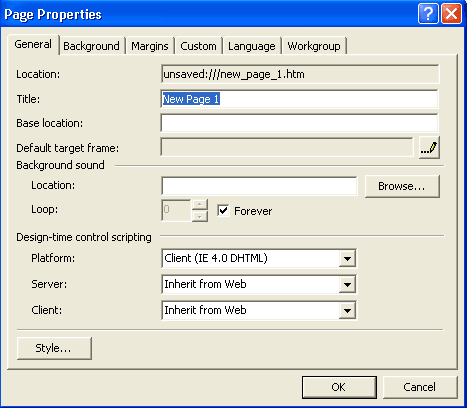467x408 pixels.
Task: Click the Style... button
Action: point(54,348)
